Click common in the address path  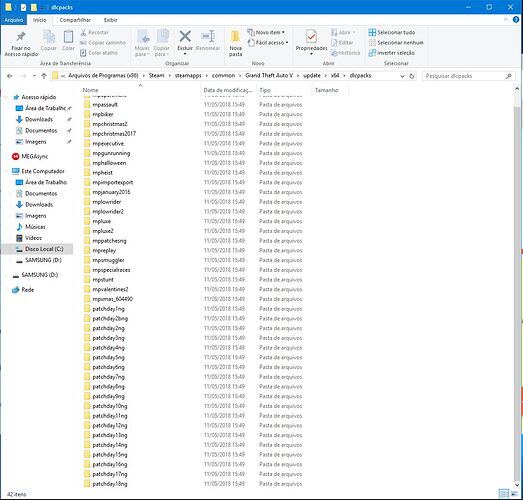(x=223, y=76)
